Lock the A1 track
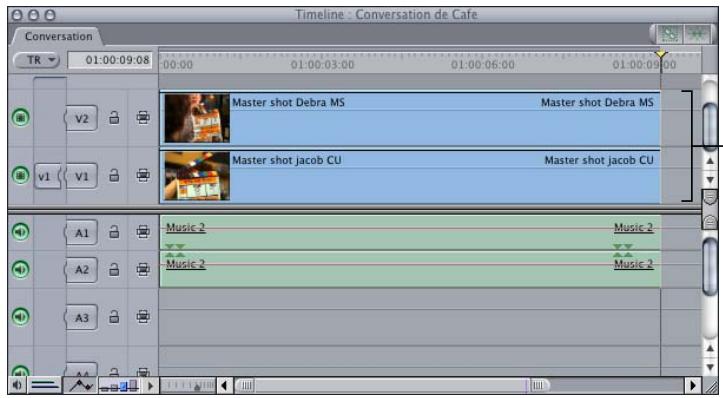 pos(114,232)
